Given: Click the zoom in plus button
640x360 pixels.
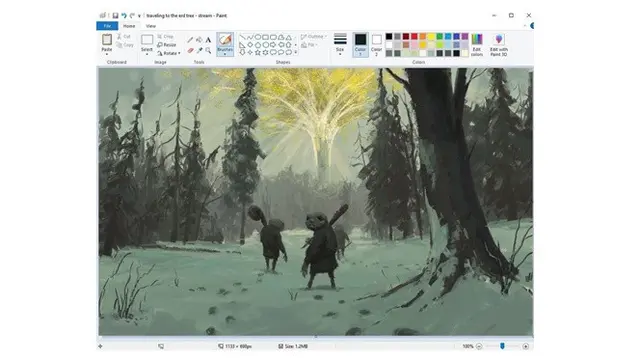Looking at the screenshot, I should (x=526, y=346).
